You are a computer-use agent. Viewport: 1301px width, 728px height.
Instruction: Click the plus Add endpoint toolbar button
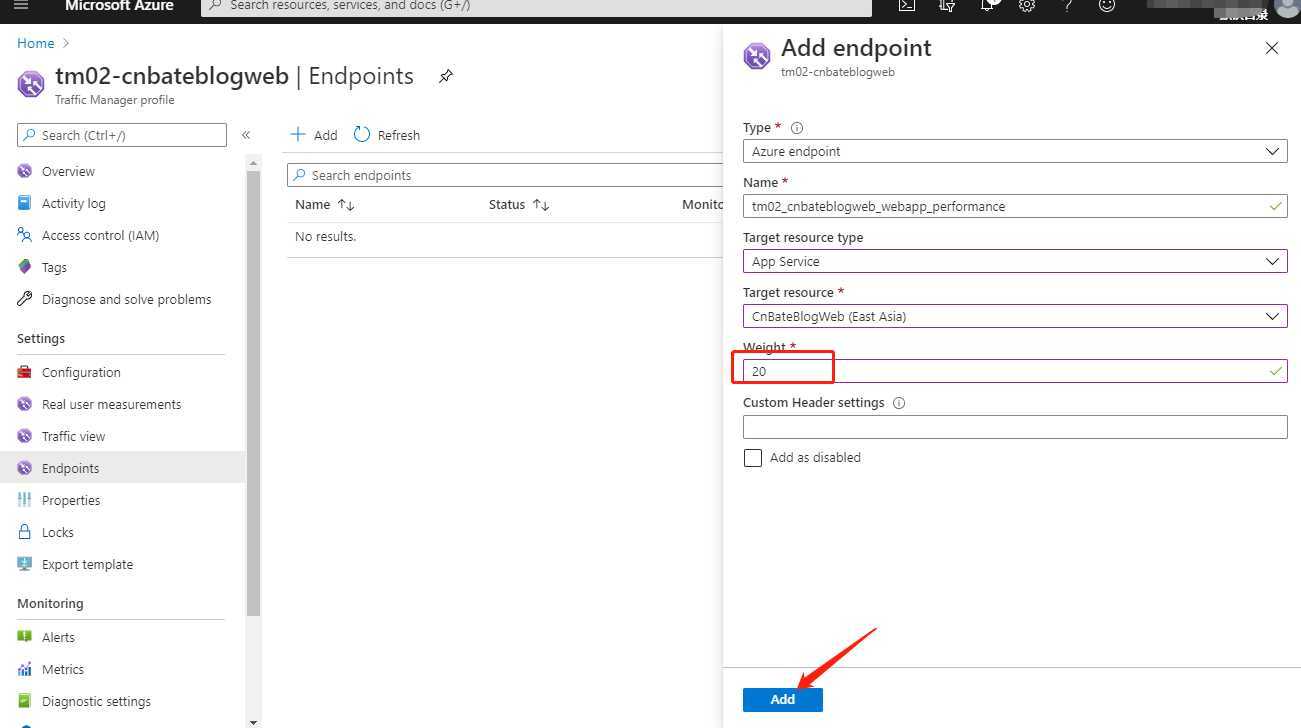[x=313, y=135]
